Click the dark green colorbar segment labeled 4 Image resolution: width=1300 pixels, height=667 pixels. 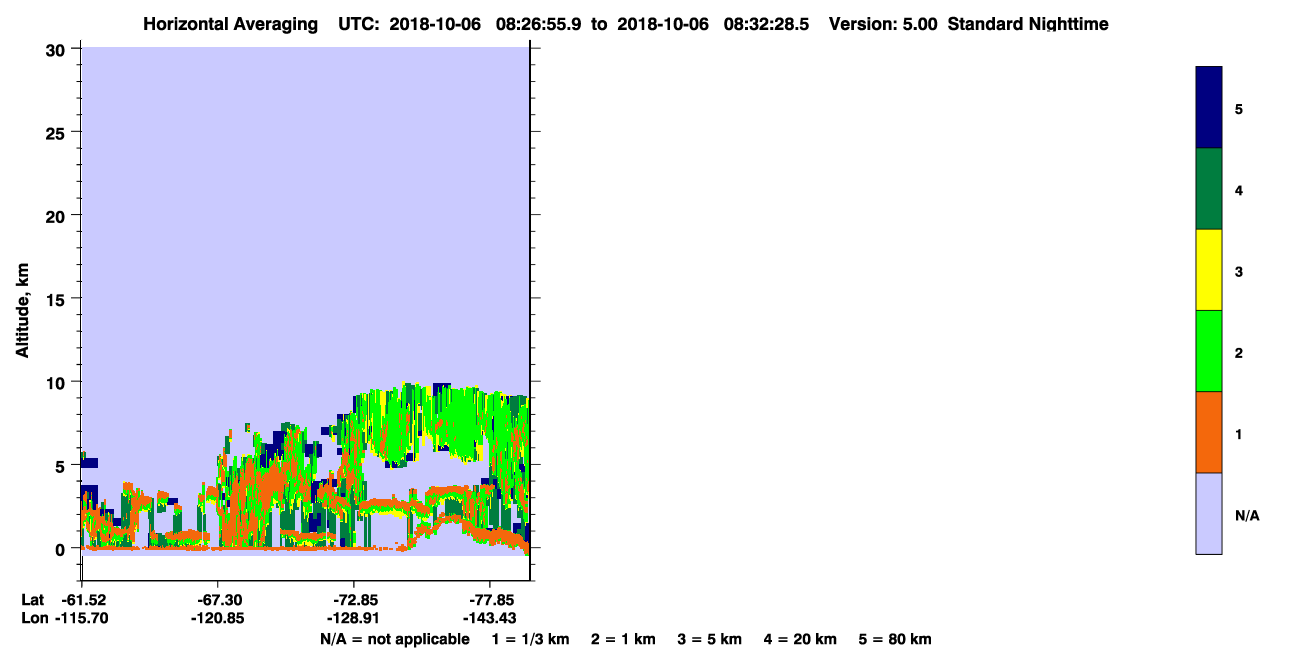tap(1209, 189)
